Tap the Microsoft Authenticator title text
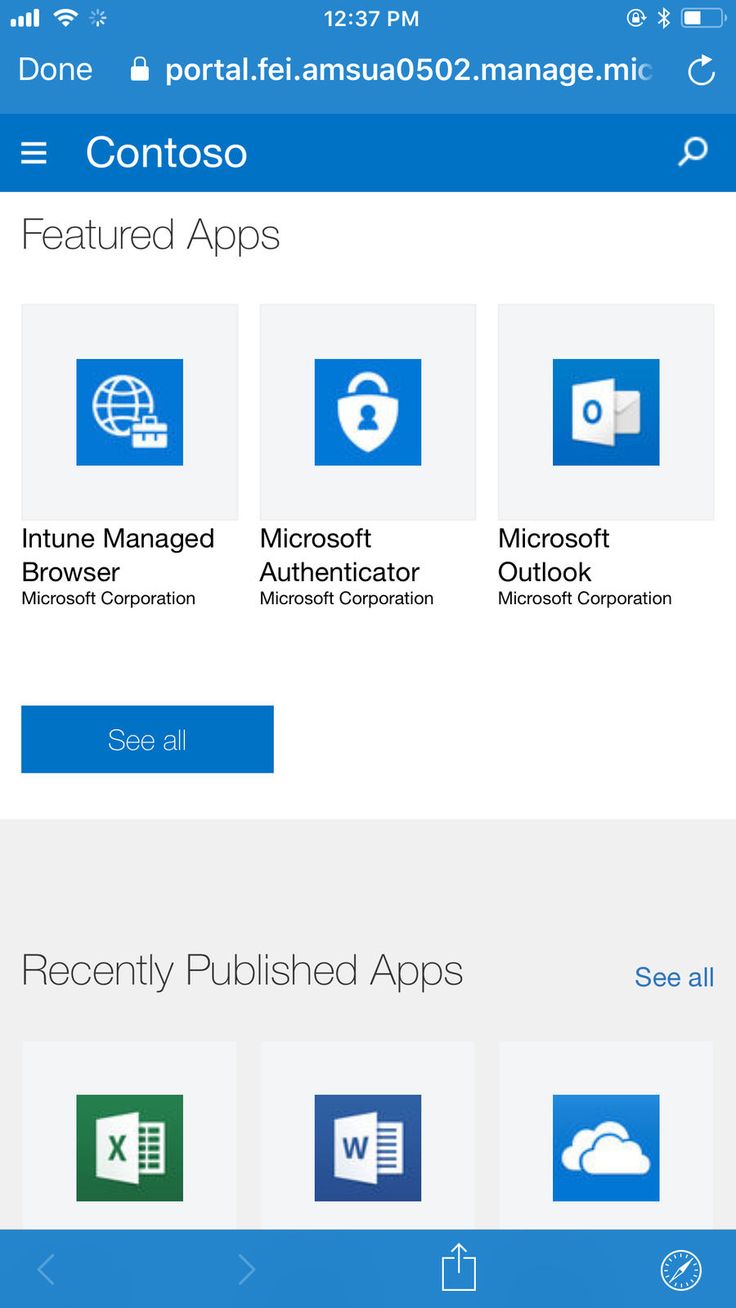The height and width of the screenshot is (1308, 736). [x=339, y=555]
